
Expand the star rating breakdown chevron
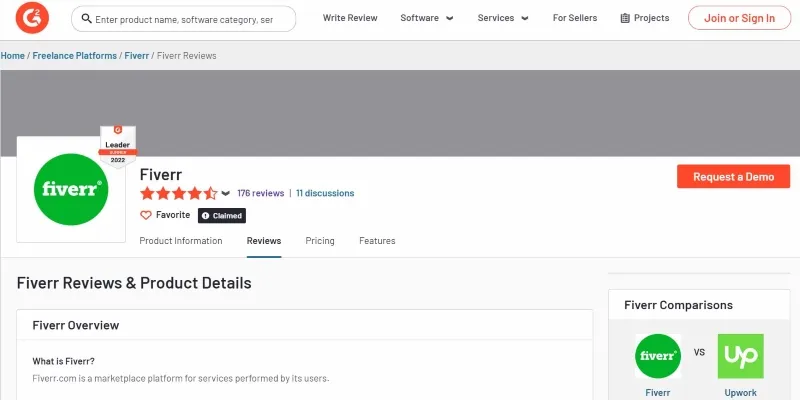tap(226, 193)
